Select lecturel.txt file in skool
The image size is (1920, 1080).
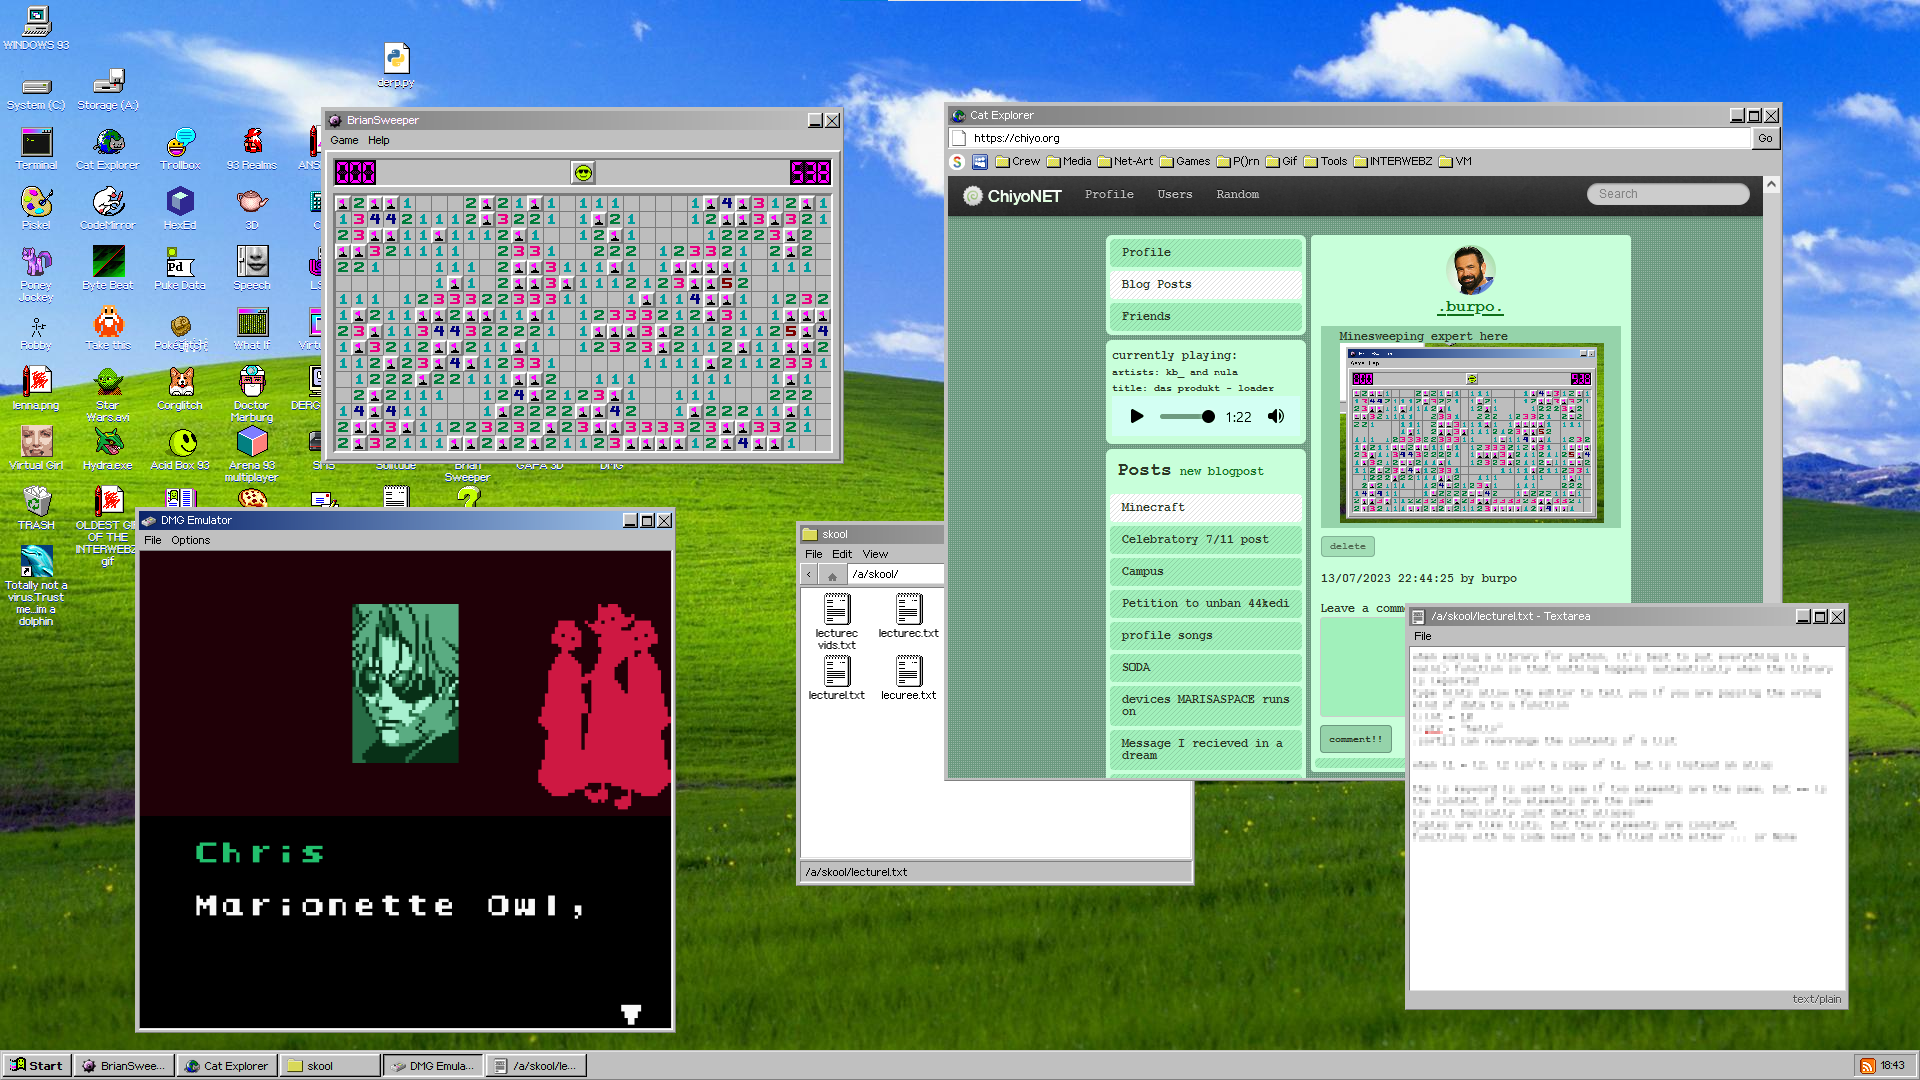tap(836, 677)
